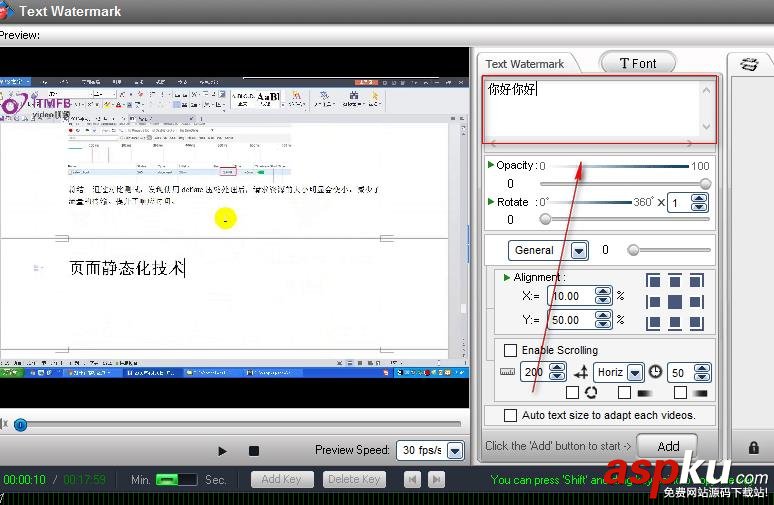The image size is (774, 505).
Task: Open the Preview Speed 30 fps/s dropdown
Action: click(x=456, y=451)
